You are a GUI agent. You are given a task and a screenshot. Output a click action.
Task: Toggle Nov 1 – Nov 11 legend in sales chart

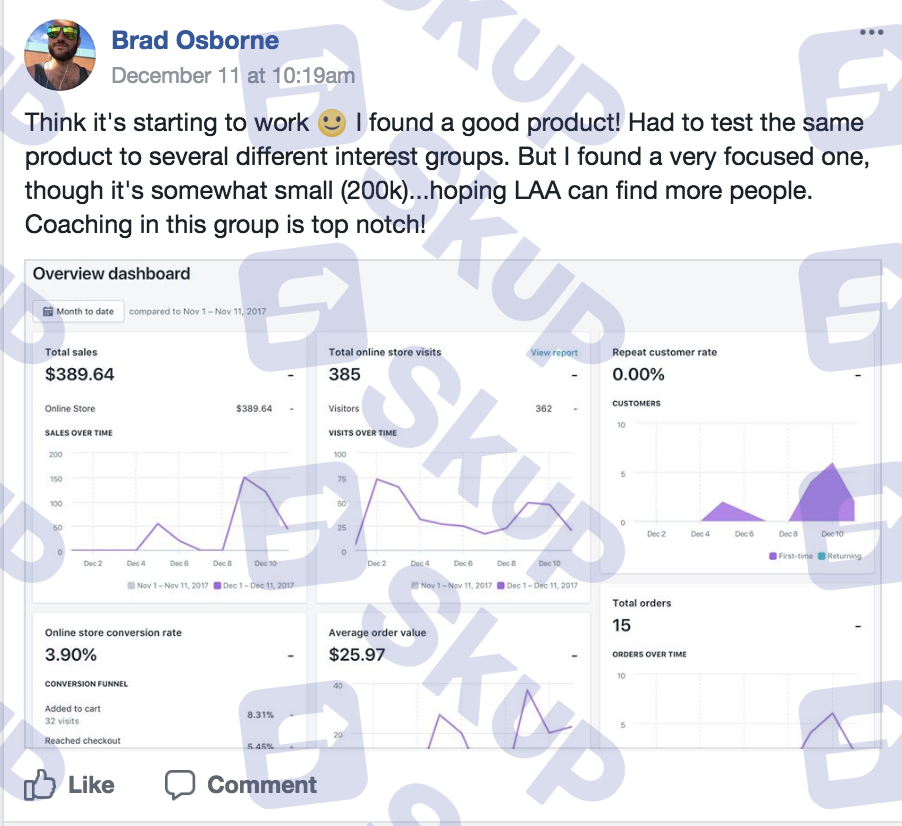point(167,586)
